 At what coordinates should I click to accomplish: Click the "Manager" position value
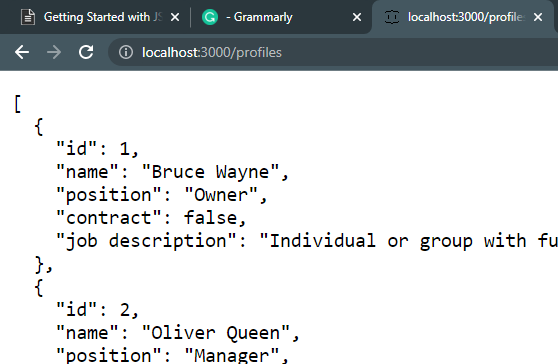click(232, 356)
